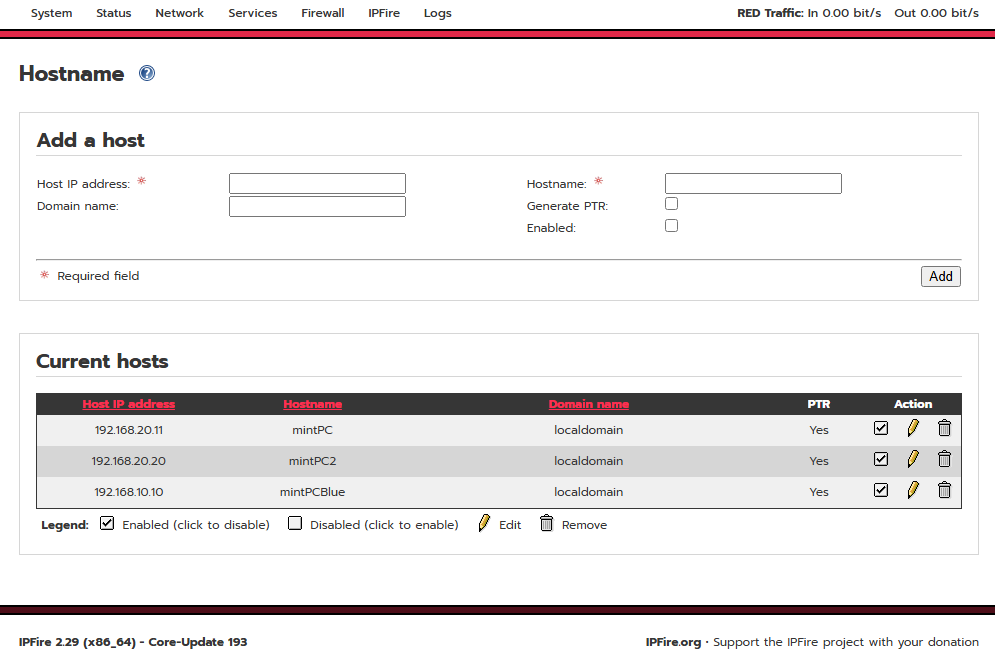
Task: Remove the mintPC host entry
Action: coord(944,428)
